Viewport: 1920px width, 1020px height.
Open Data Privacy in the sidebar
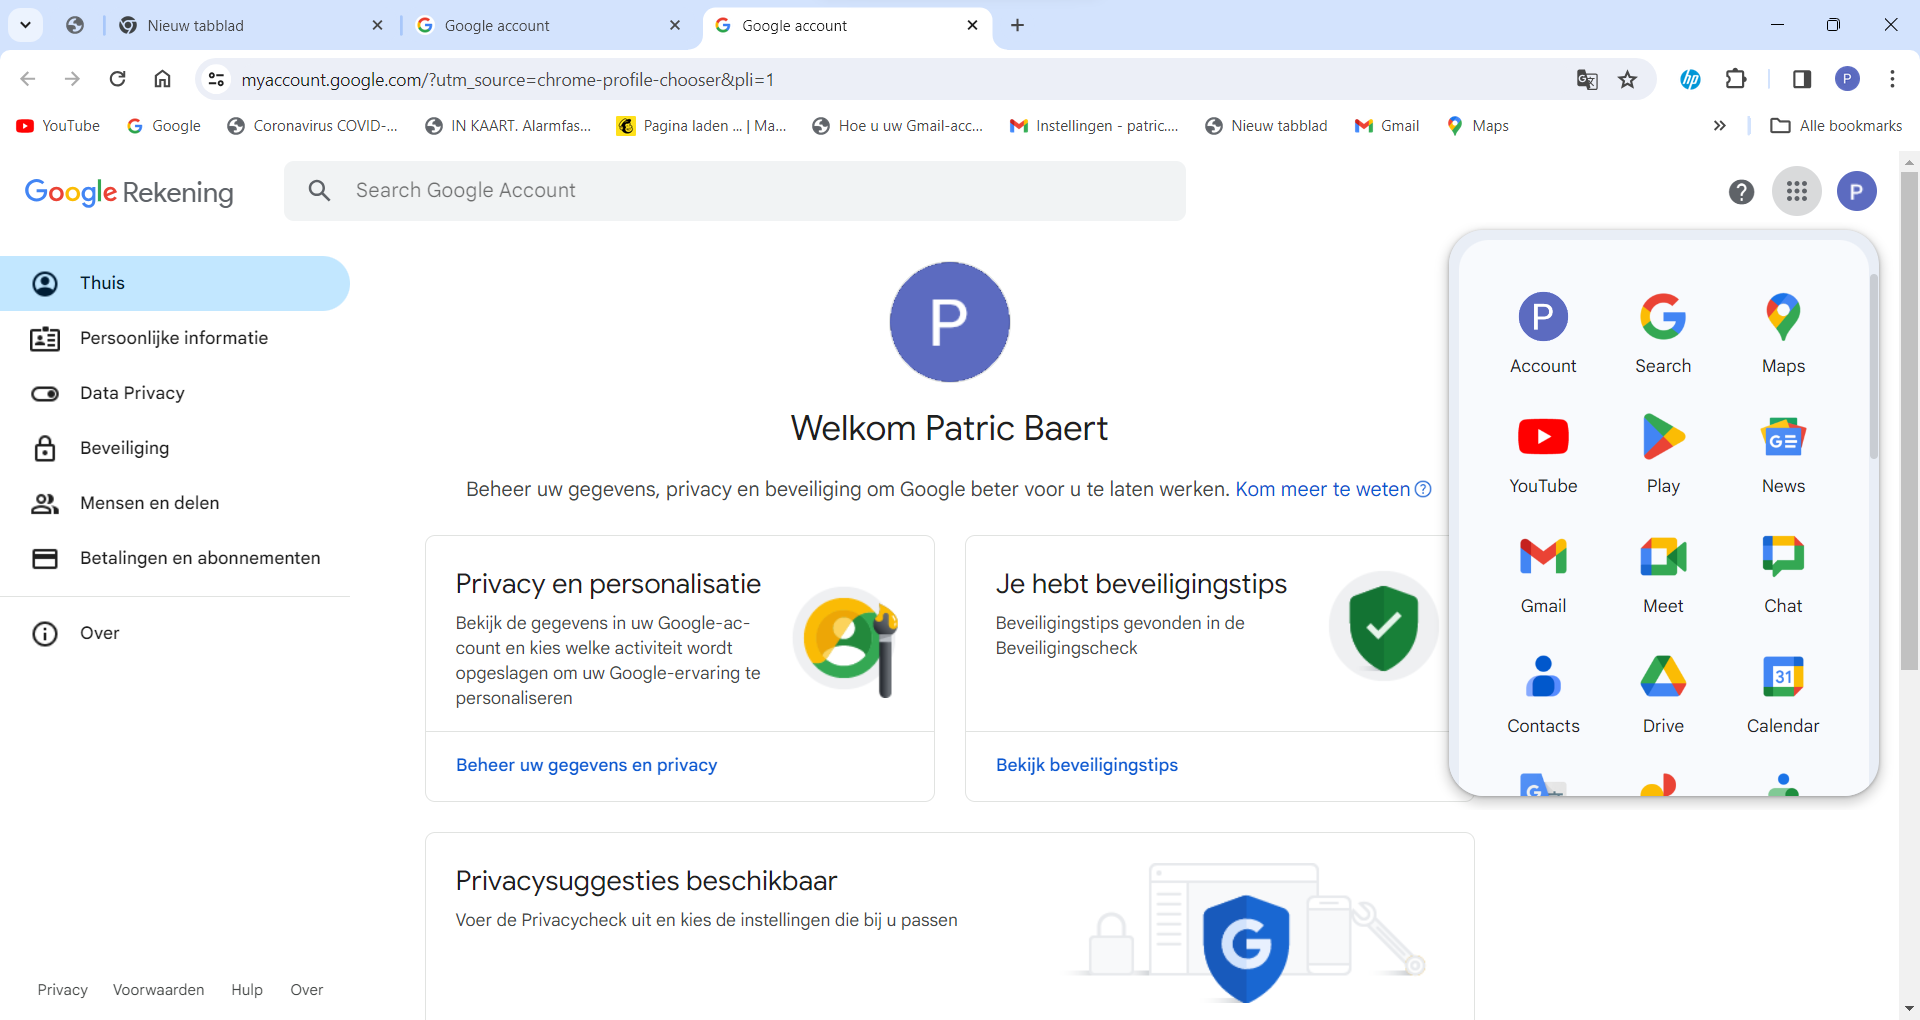pos(175,393)
